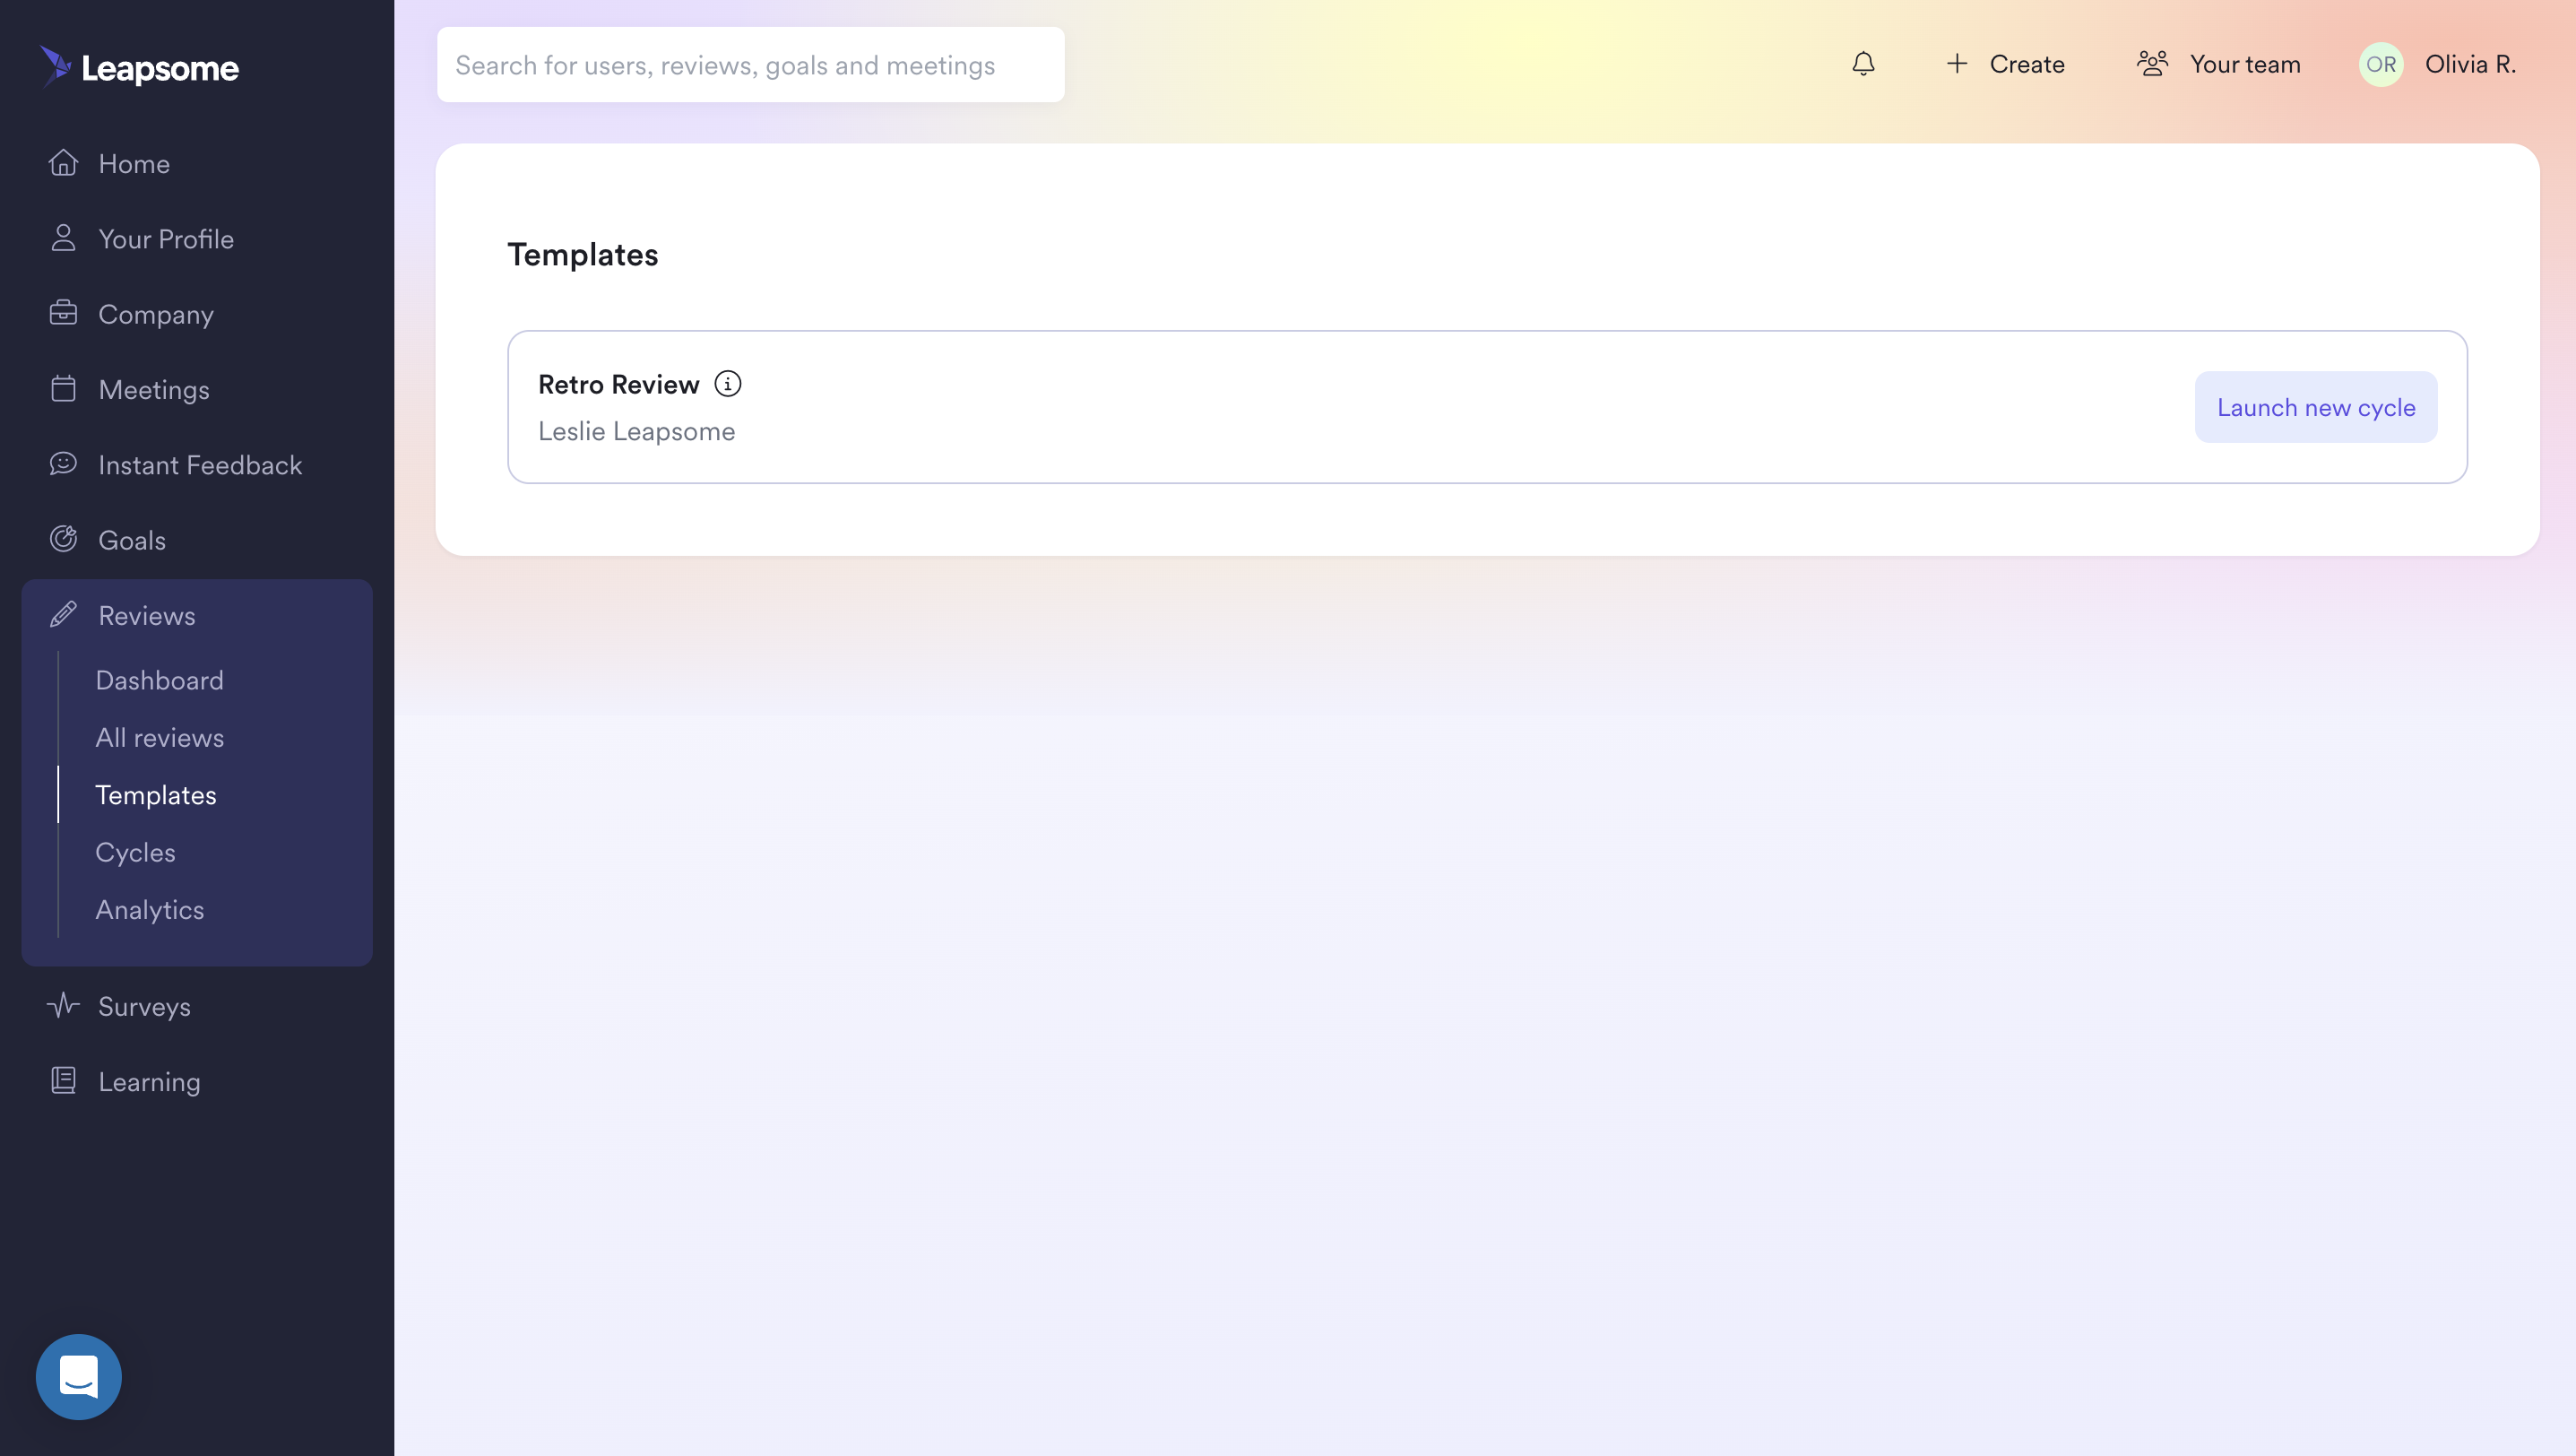The width and height of the screenshot is (2576, 1456).
Task: Click the Leapsome logo
Action: tap(139, 67)
